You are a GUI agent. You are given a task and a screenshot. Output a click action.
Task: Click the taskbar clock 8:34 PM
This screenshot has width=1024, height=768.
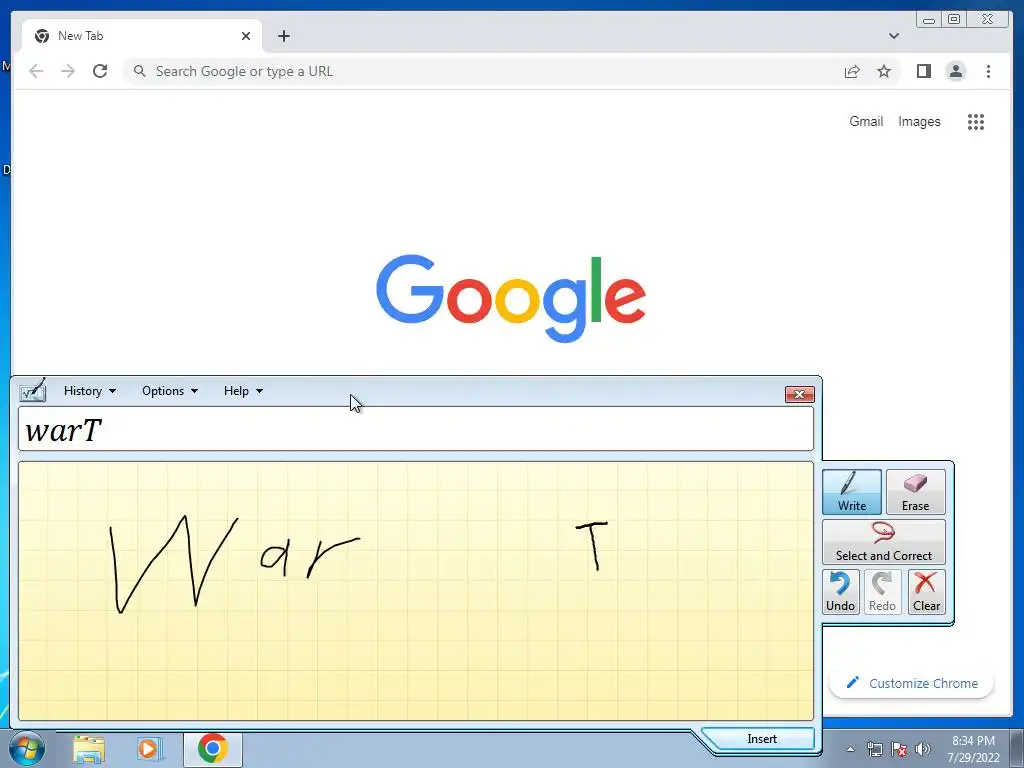(x=973, y=749)
